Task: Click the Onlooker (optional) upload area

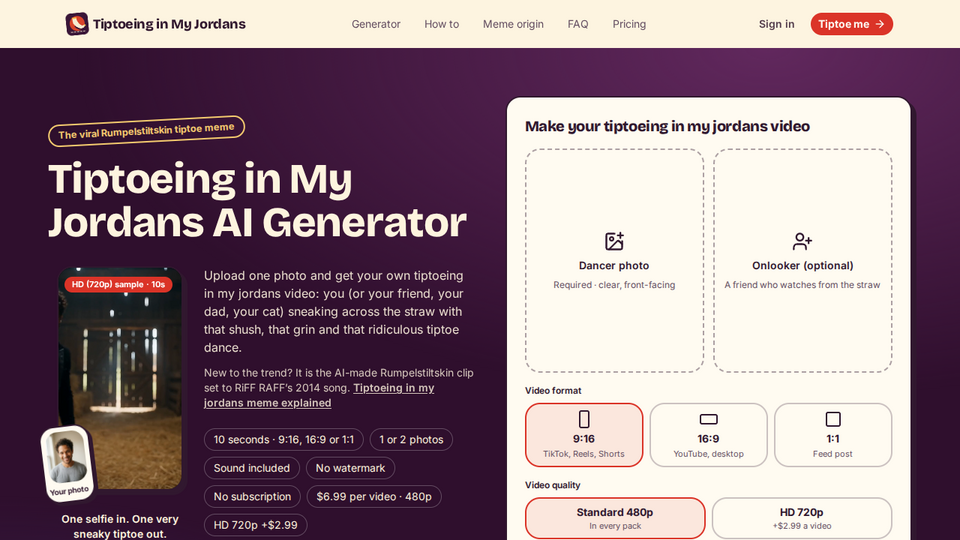Action: 802,260
